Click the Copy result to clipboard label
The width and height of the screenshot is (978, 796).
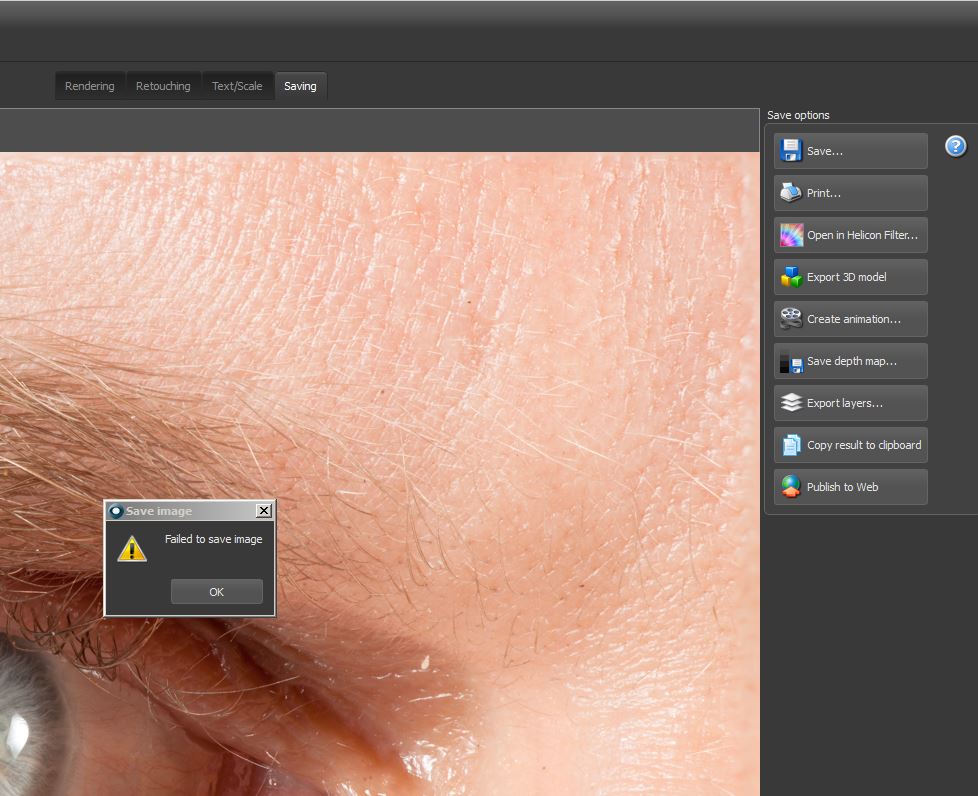(x=864, y=445)
